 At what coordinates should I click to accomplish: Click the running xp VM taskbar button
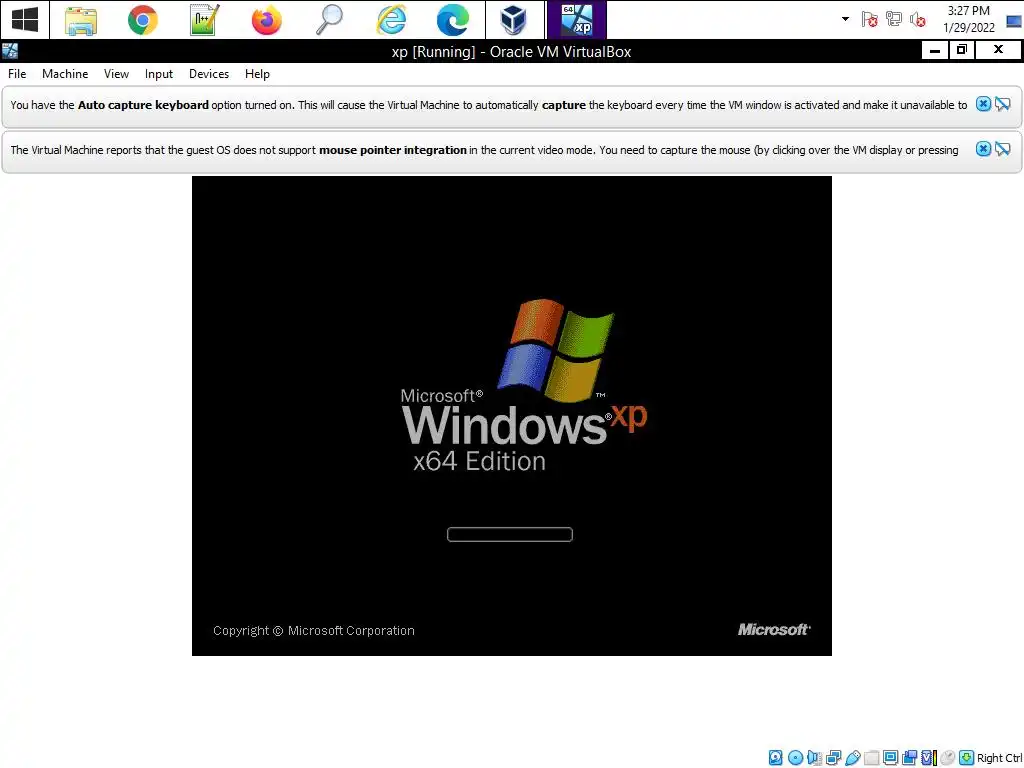(x=577, y=20)
